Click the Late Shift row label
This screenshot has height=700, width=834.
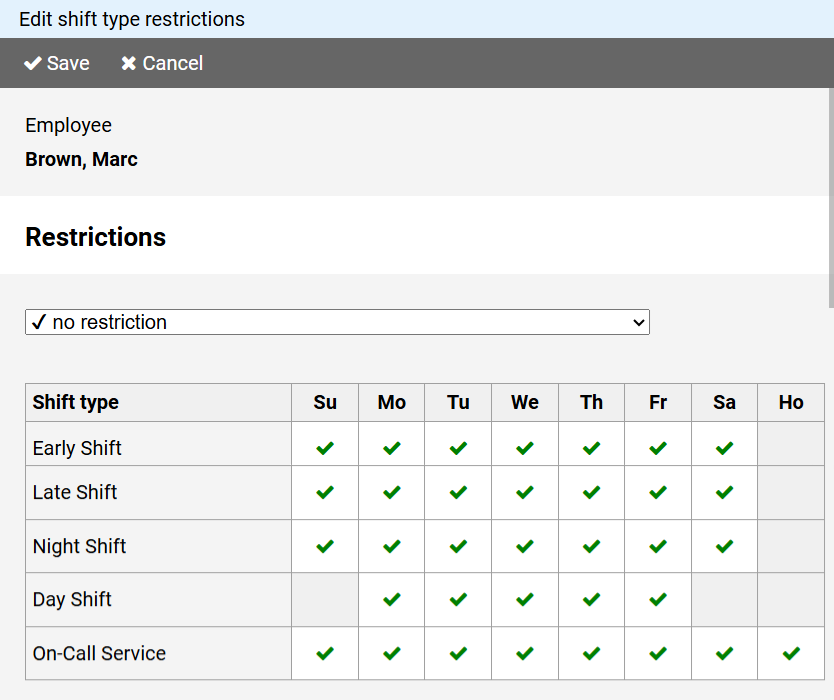75,493
